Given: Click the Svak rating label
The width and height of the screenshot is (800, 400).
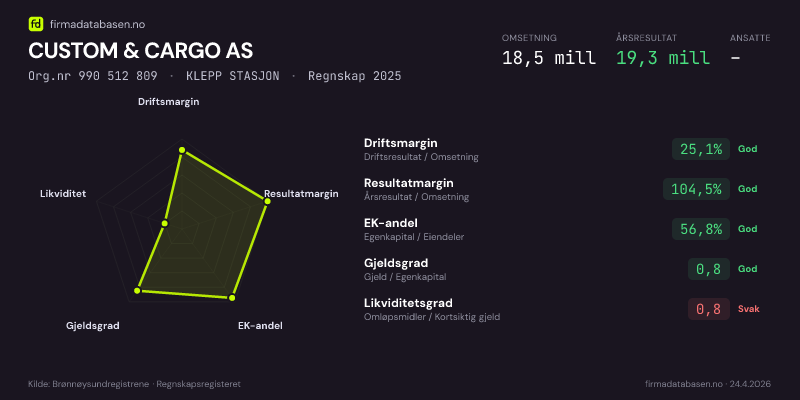Looking at the screenshot, I should pos(748,309).
